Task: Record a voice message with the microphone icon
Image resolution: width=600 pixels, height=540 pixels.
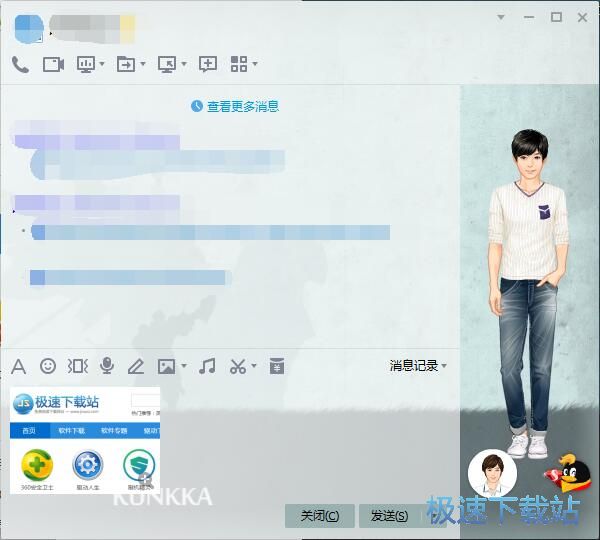Action: pyautogui.click(x=107, y=366)
